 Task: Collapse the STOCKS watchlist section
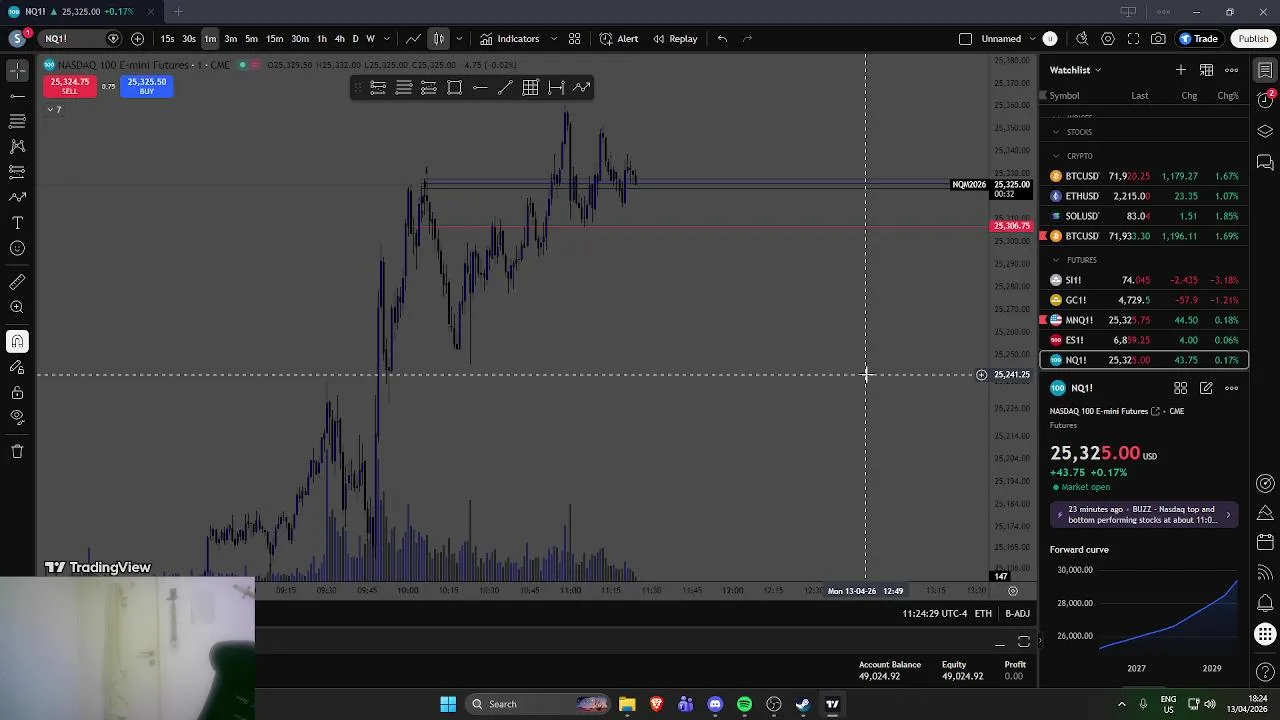[1055, 132]
